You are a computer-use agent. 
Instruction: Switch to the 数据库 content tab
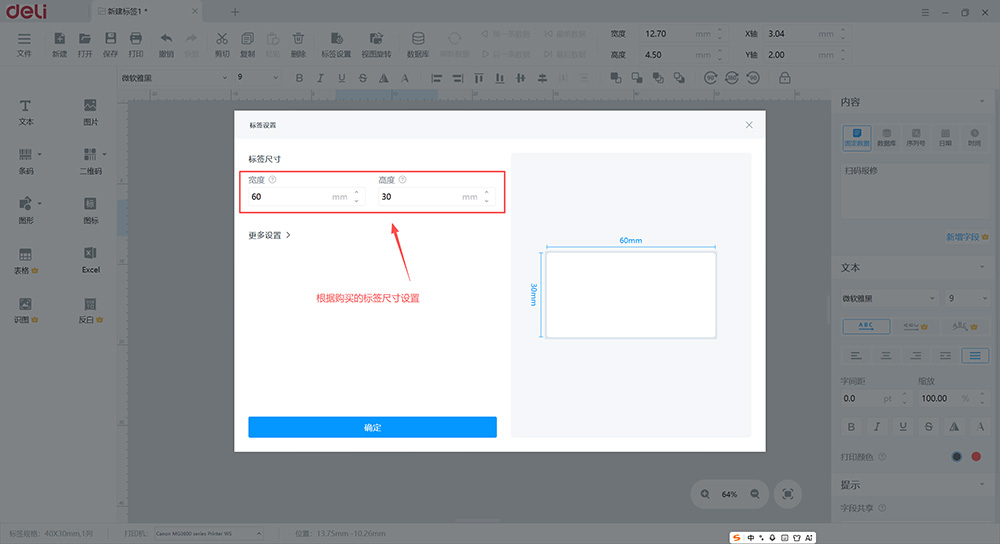(886, 137)
